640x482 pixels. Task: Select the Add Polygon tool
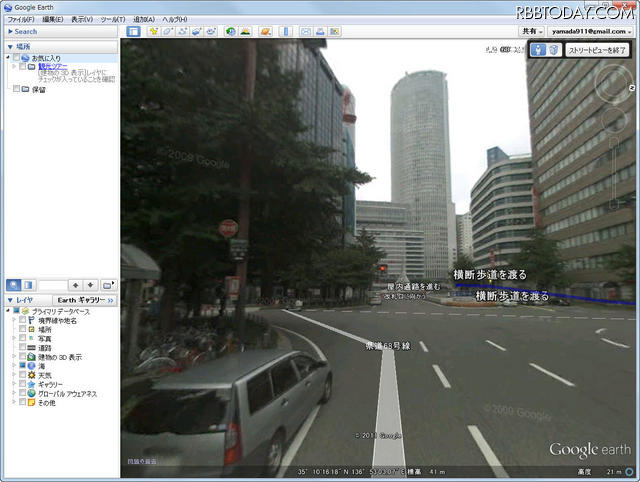(x=168, y=31)
